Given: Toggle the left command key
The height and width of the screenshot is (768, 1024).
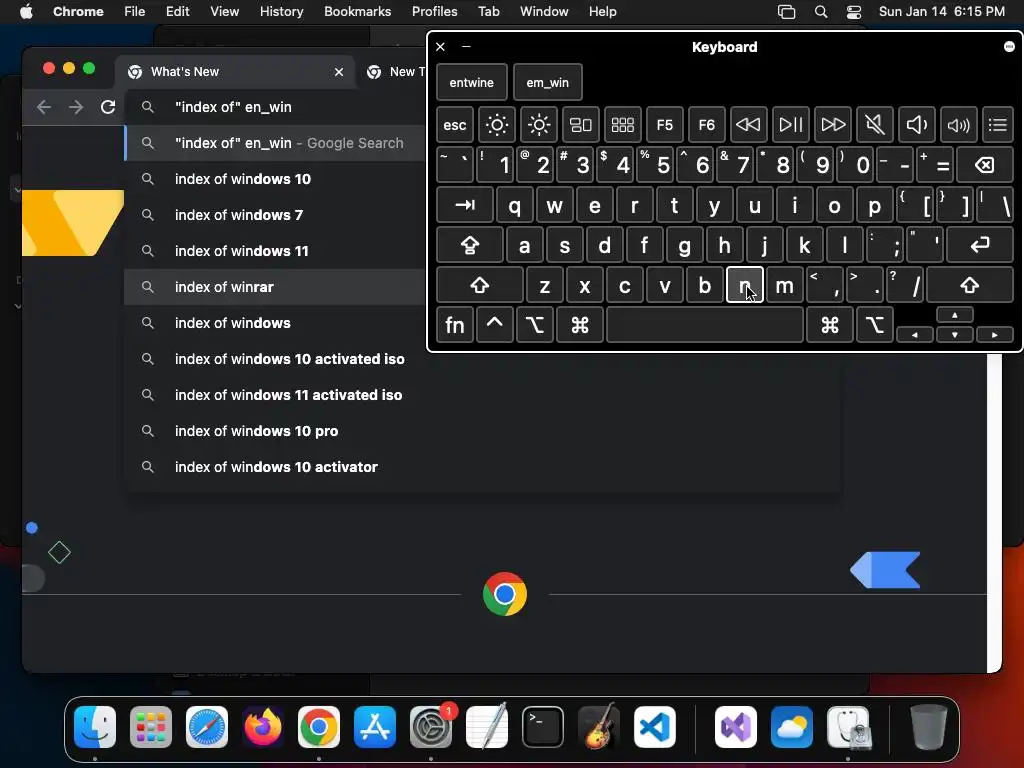Looking at the screenshot, I should 580,325.
